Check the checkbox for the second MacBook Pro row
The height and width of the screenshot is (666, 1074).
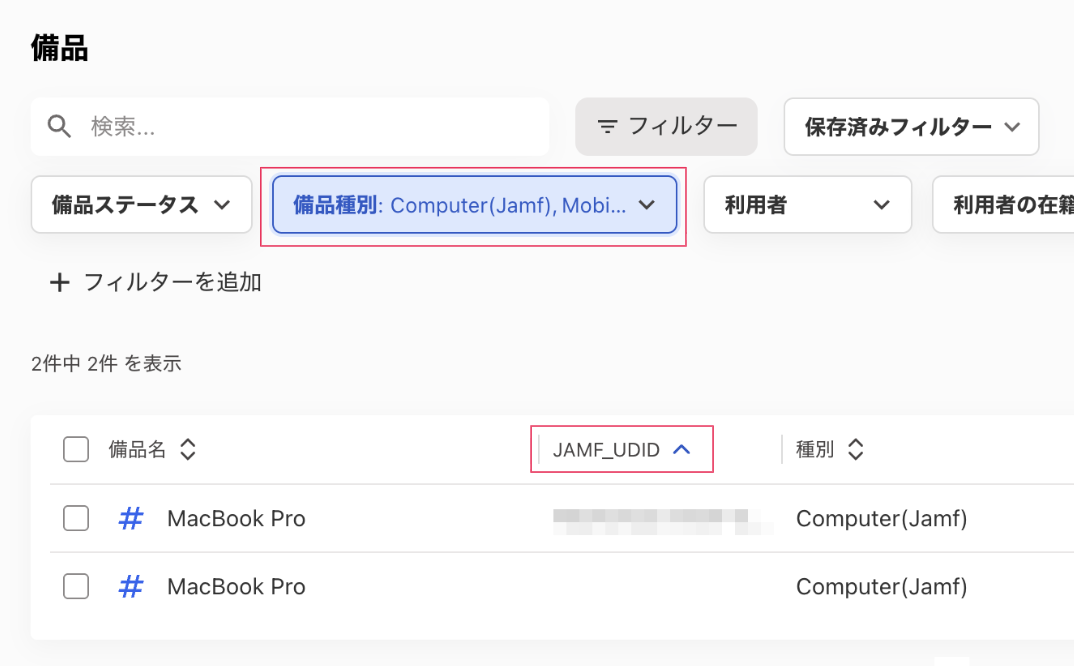click(x=75, y=587)
